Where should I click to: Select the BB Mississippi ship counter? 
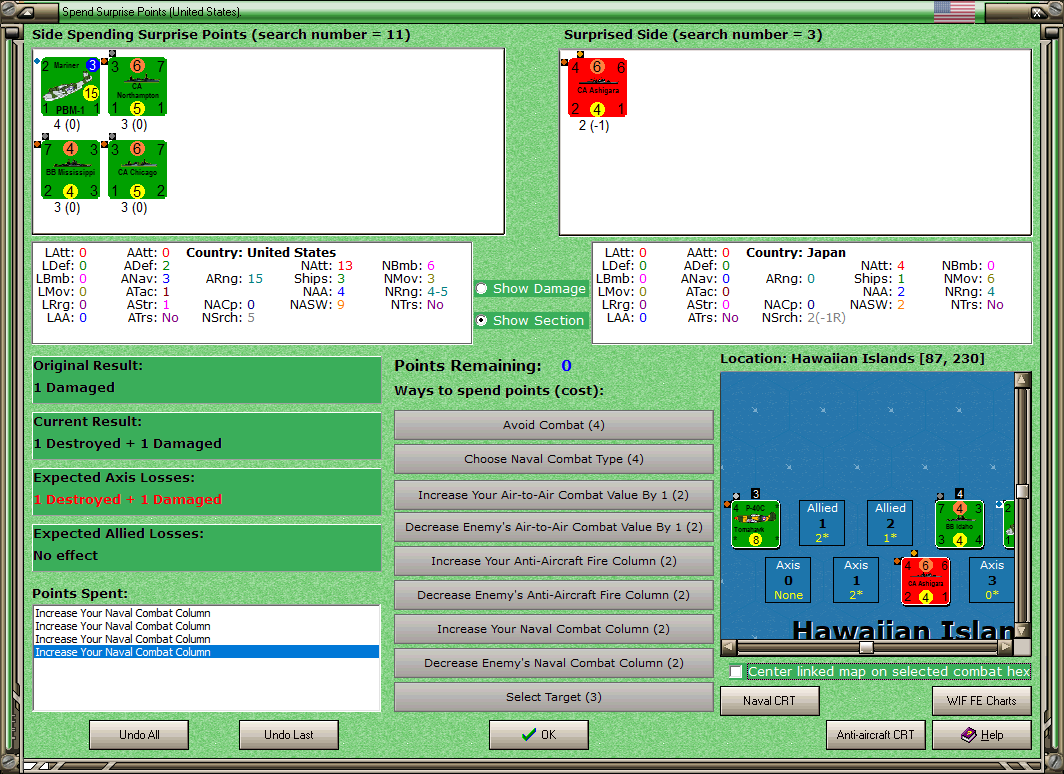coord(71,170)
